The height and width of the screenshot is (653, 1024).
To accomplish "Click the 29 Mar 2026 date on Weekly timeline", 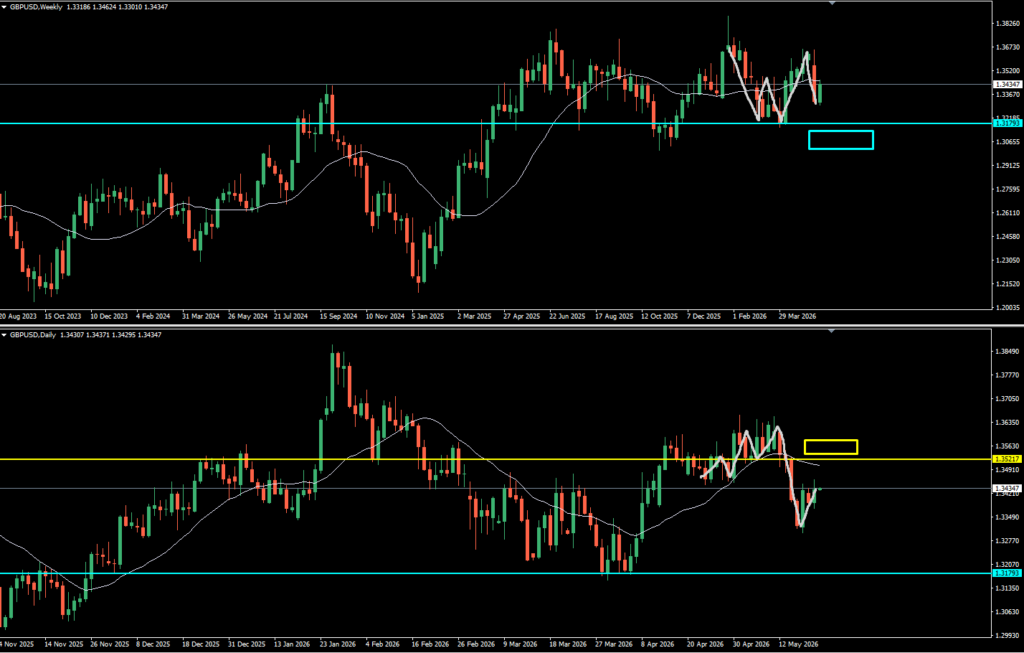I will [x=797, y=316].
